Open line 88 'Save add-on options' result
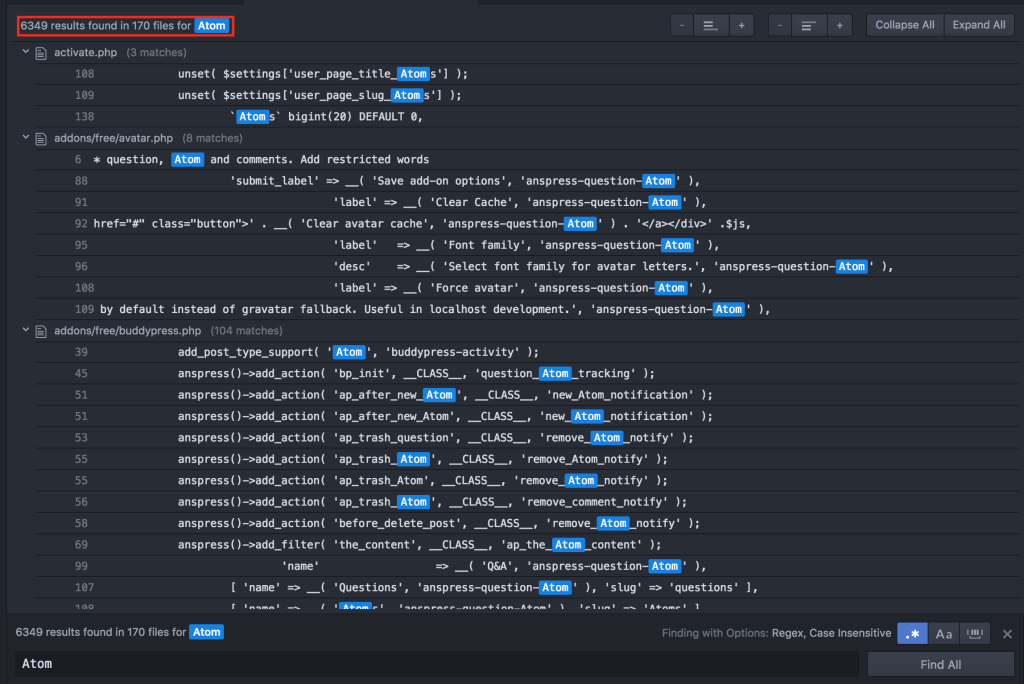 point(527,181)
